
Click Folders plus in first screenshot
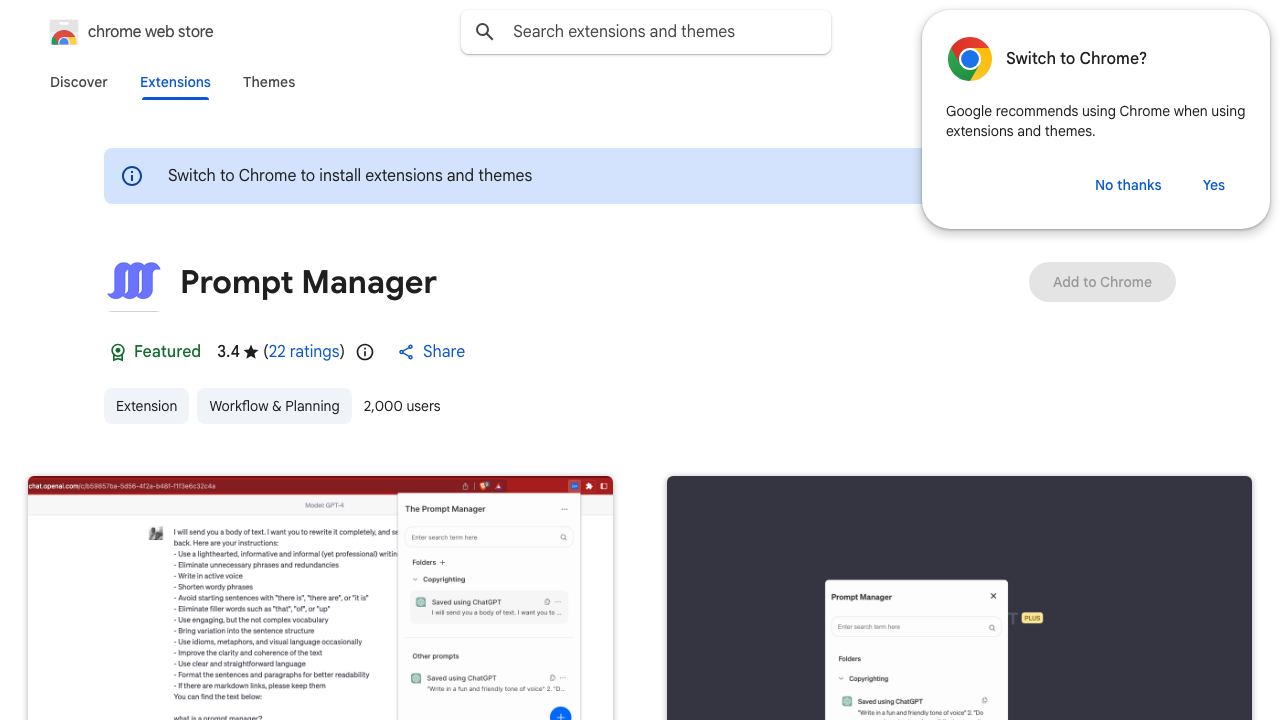click(443, 562)
